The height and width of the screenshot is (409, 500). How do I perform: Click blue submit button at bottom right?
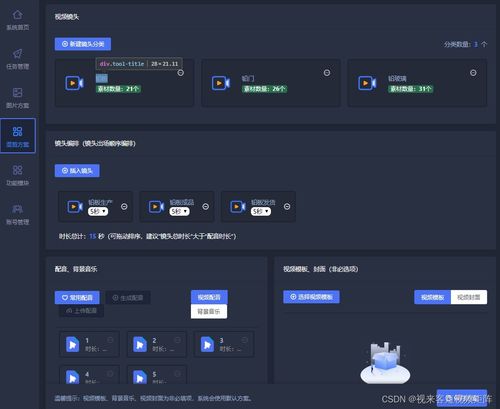click(462, 398)
